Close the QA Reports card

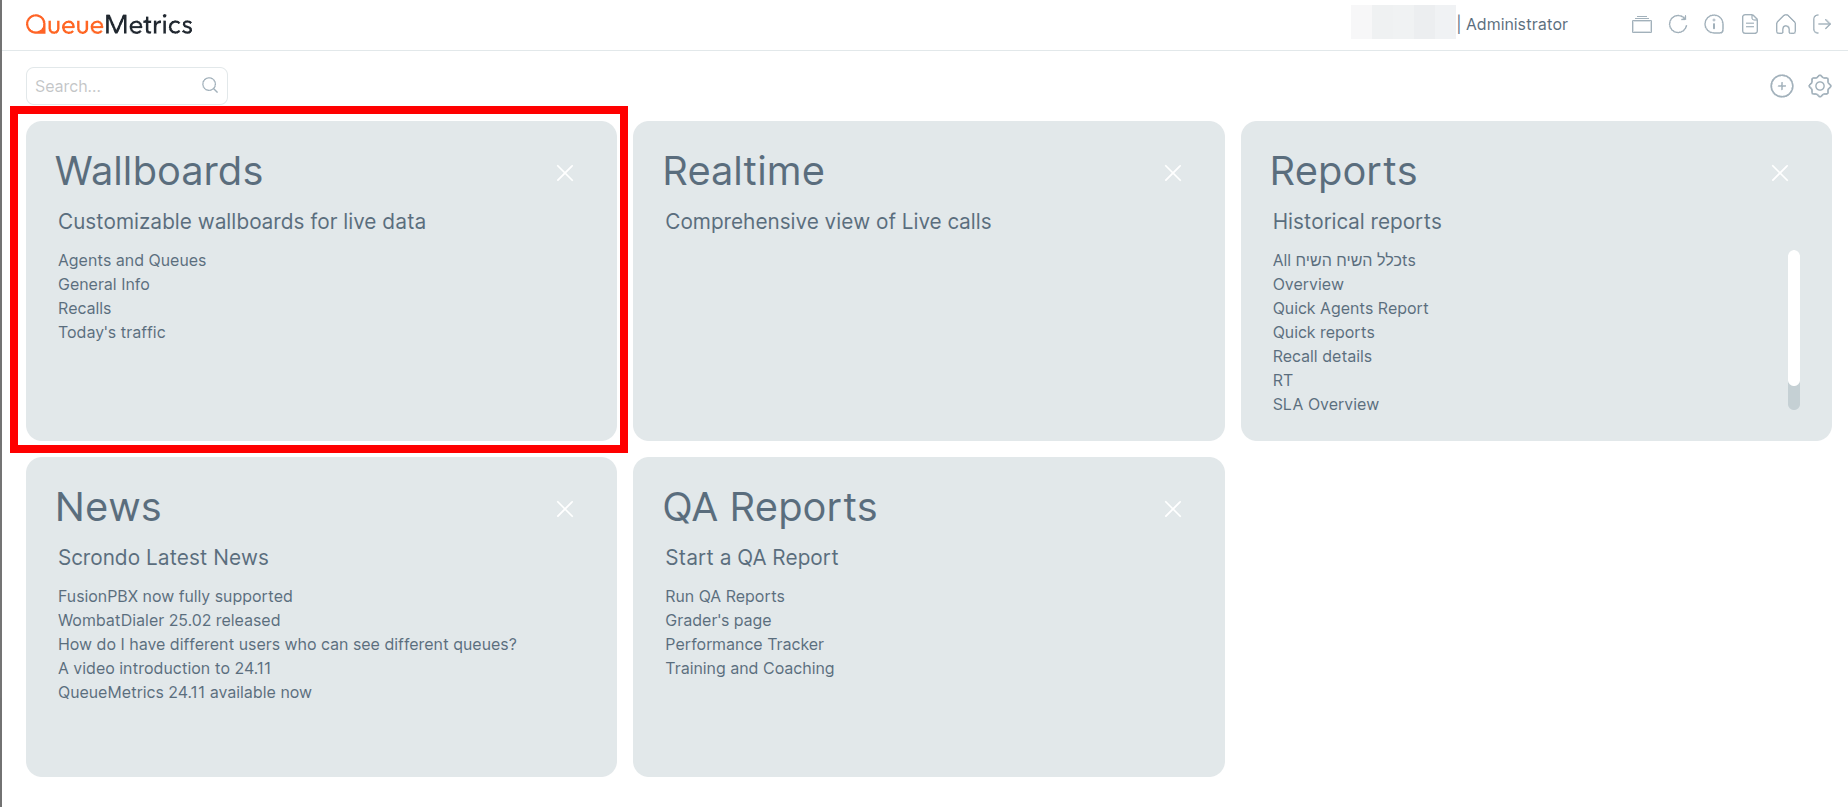click(1173, 510)
